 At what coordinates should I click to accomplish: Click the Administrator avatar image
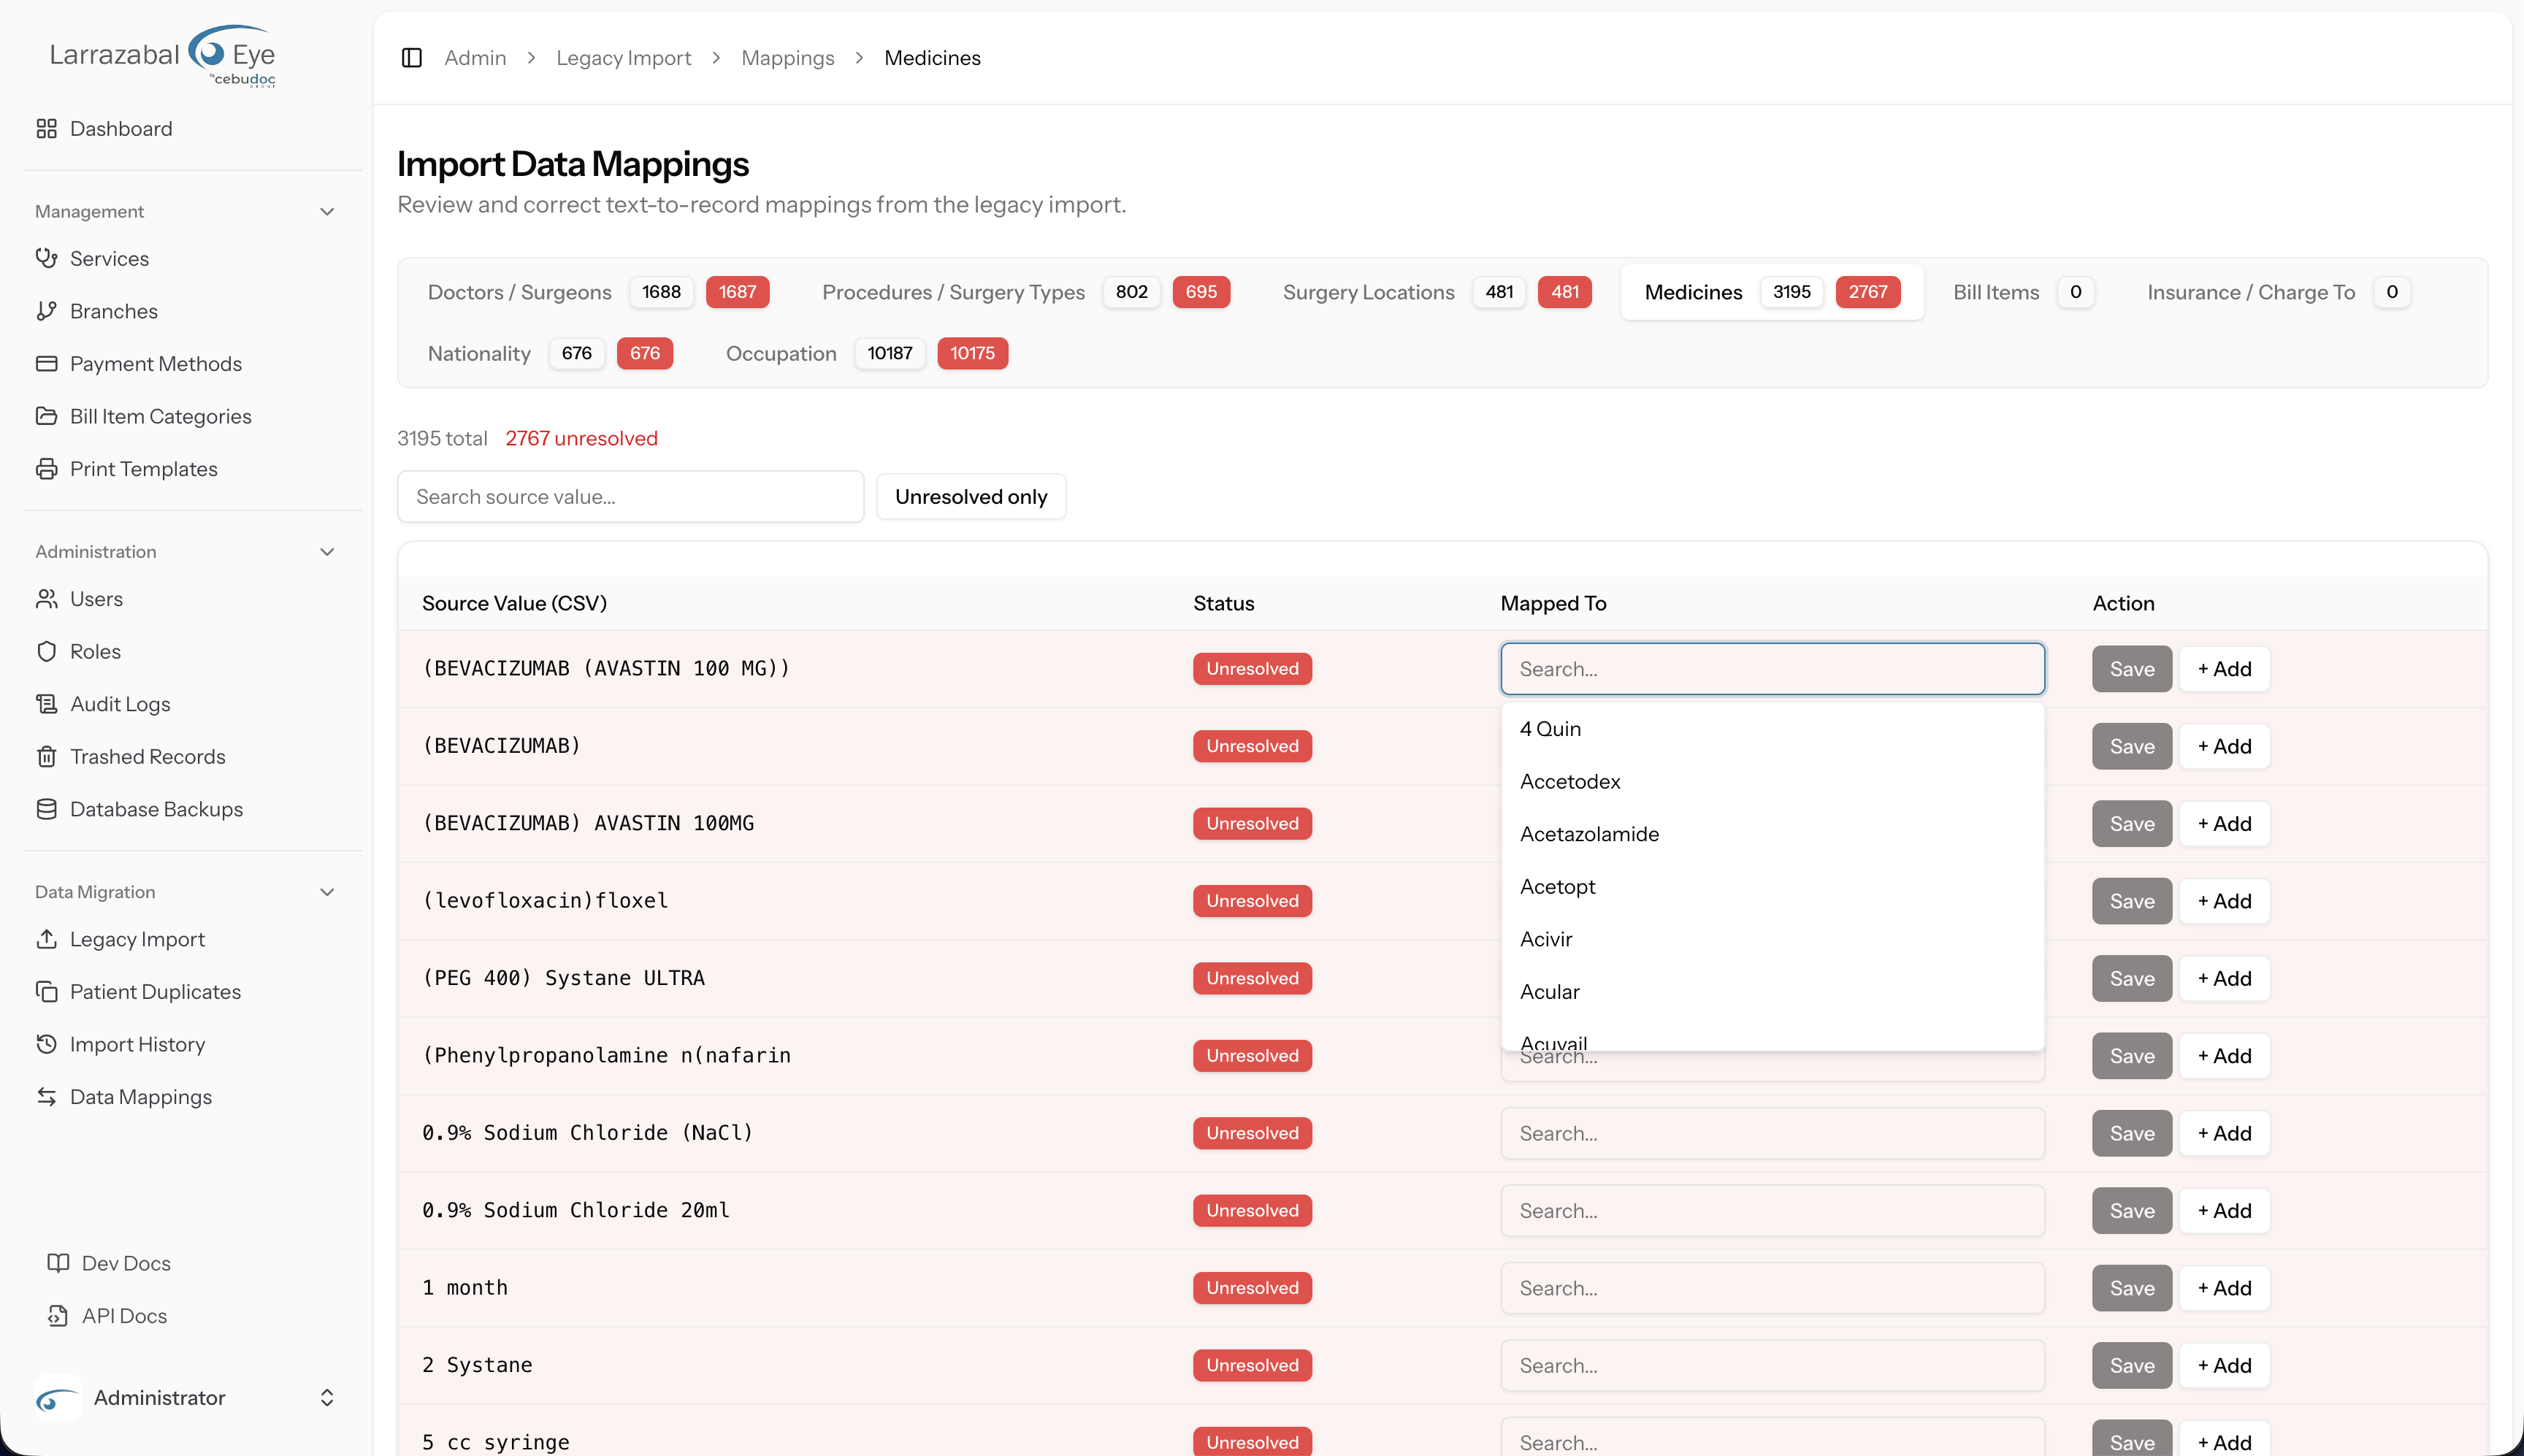[x=58, y=1398]
